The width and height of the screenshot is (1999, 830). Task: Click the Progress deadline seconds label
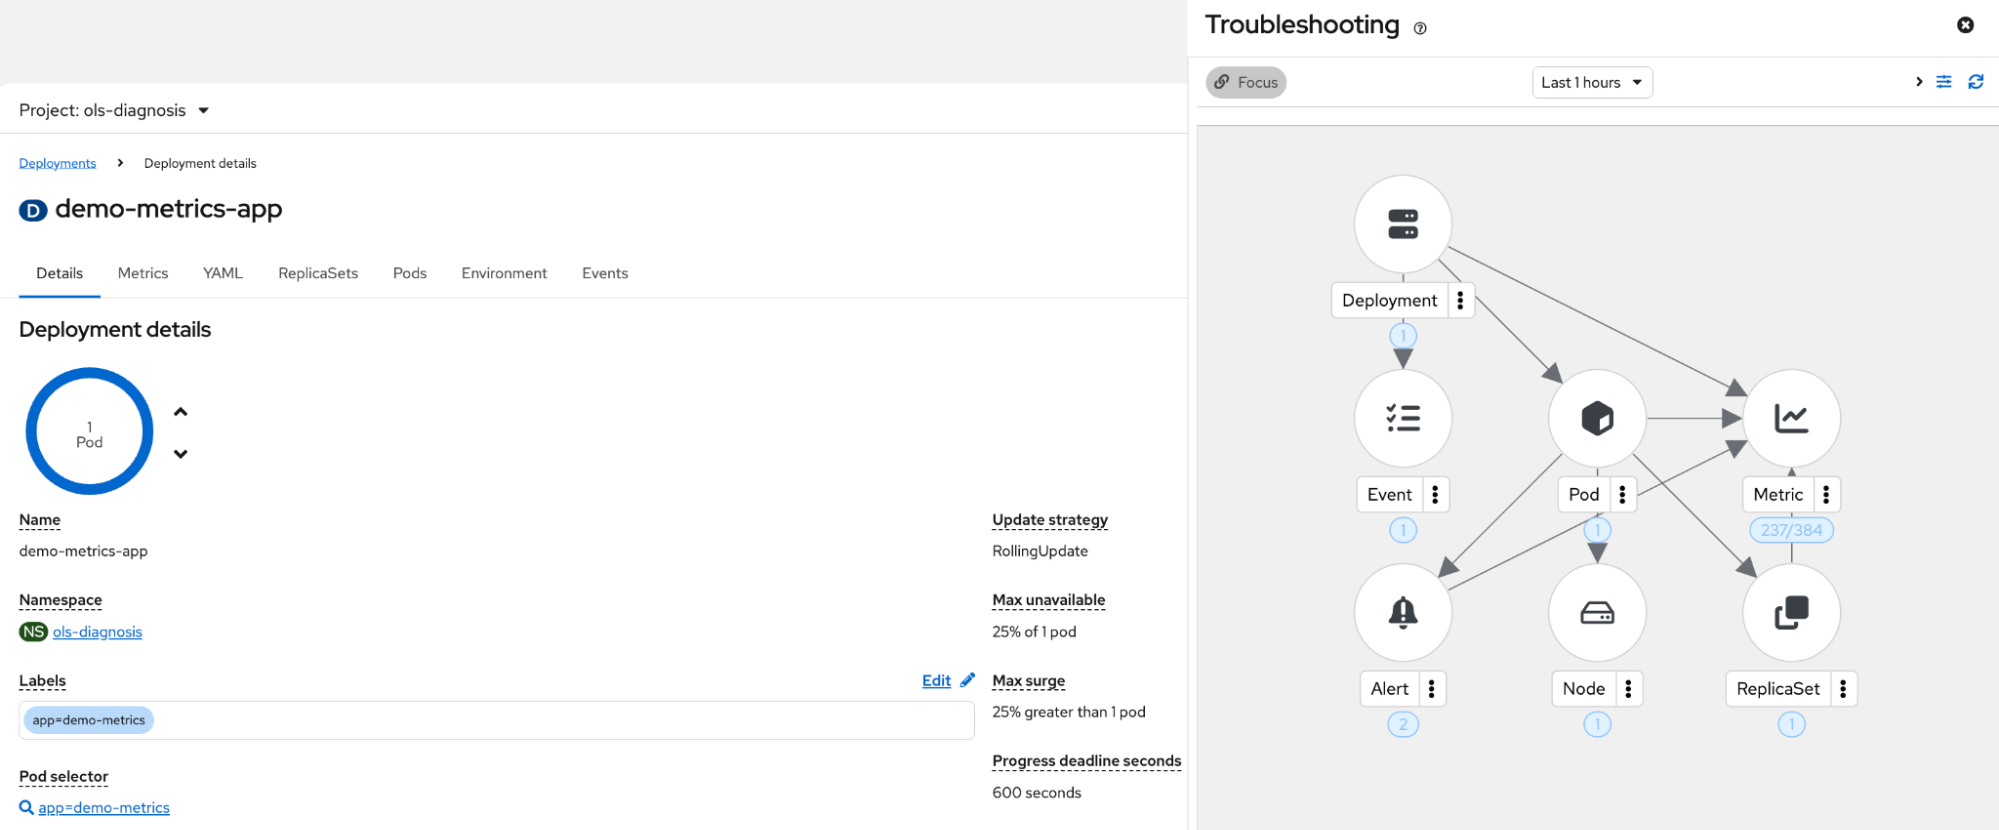1087,761
